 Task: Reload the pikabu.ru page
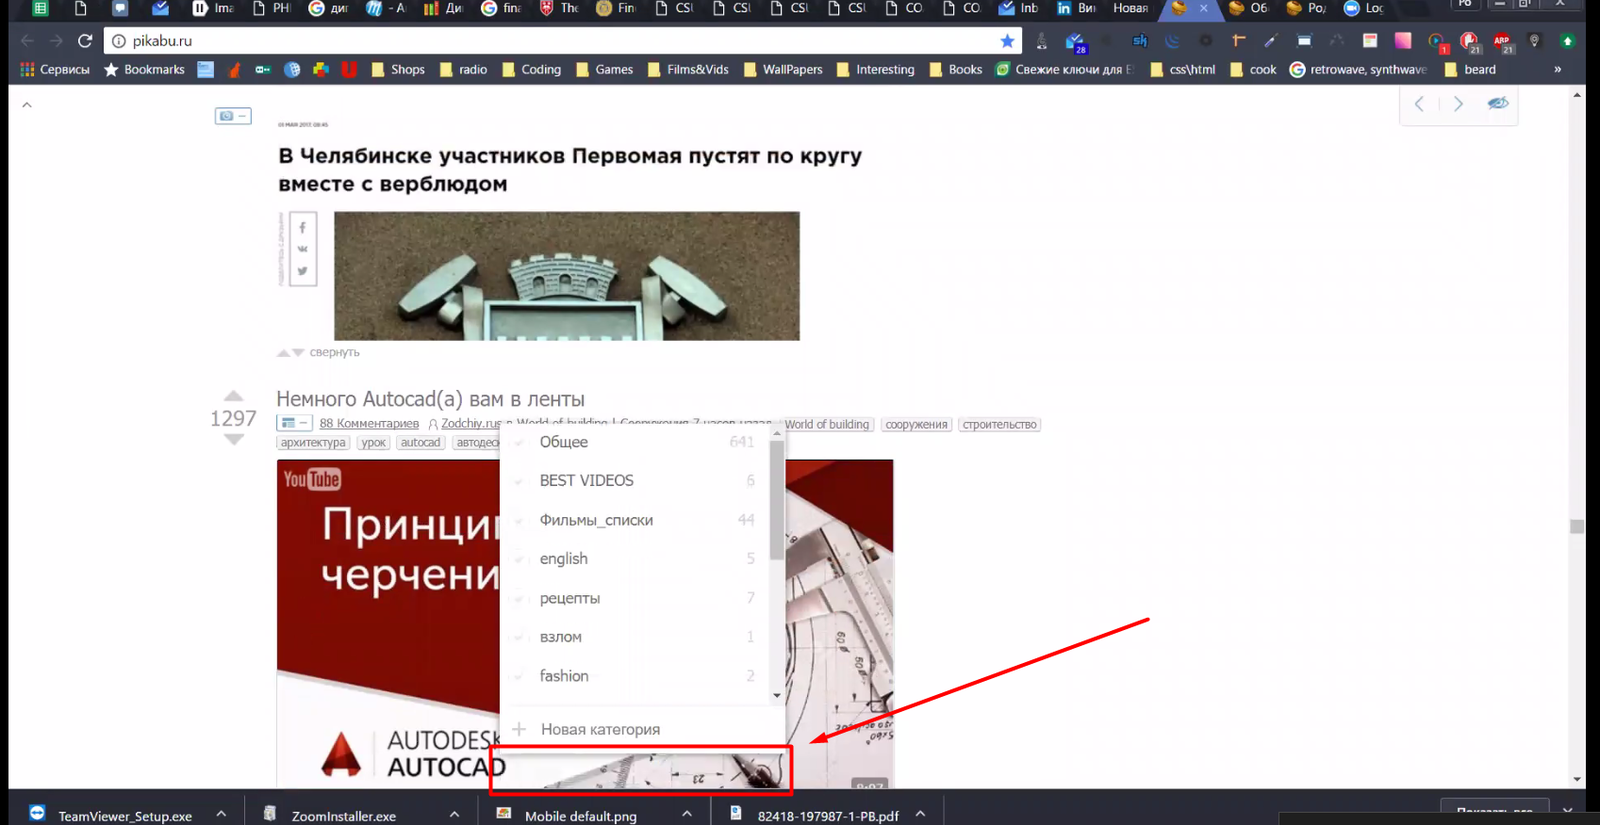[x=85, y=41]
